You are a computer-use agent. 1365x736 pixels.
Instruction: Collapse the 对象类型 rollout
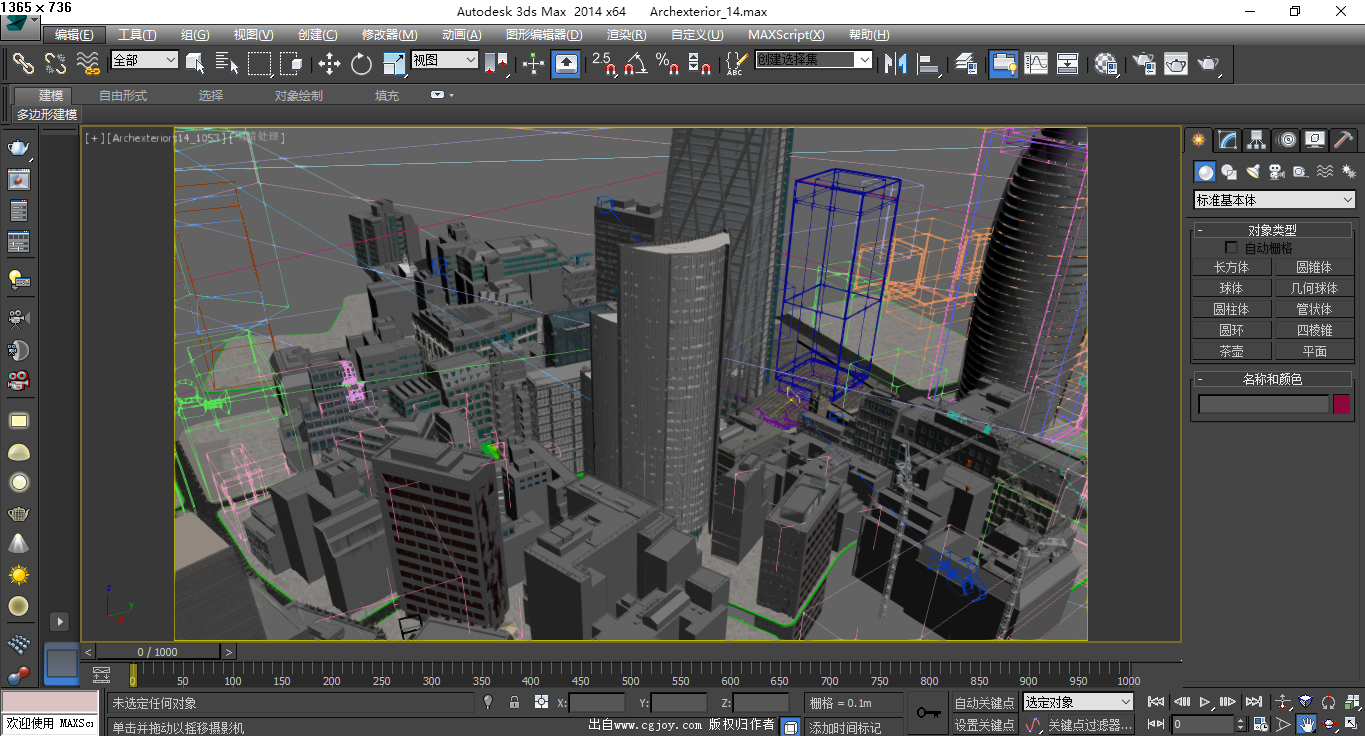[1272, 230]
